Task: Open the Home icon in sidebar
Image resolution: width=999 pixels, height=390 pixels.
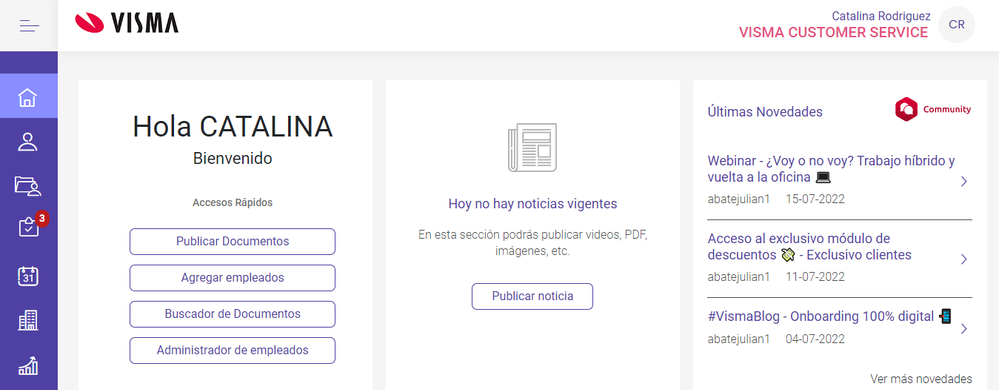Action: pyautogui.click(x=27, y=98)
